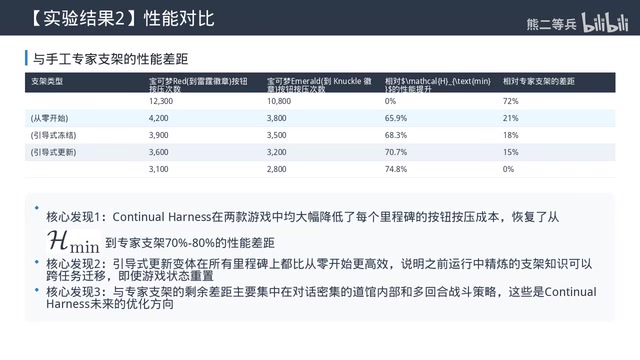Select the 15% value

click(x=510, y=152)
